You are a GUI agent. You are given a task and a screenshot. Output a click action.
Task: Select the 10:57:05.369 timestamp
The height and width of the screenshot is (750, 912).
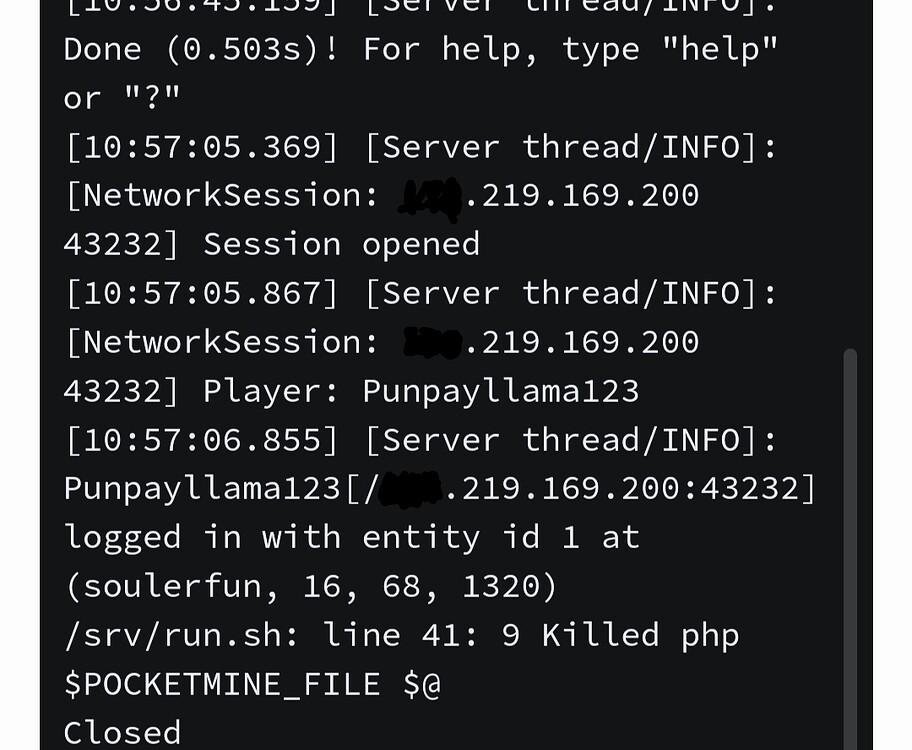[x=201, y=147]
